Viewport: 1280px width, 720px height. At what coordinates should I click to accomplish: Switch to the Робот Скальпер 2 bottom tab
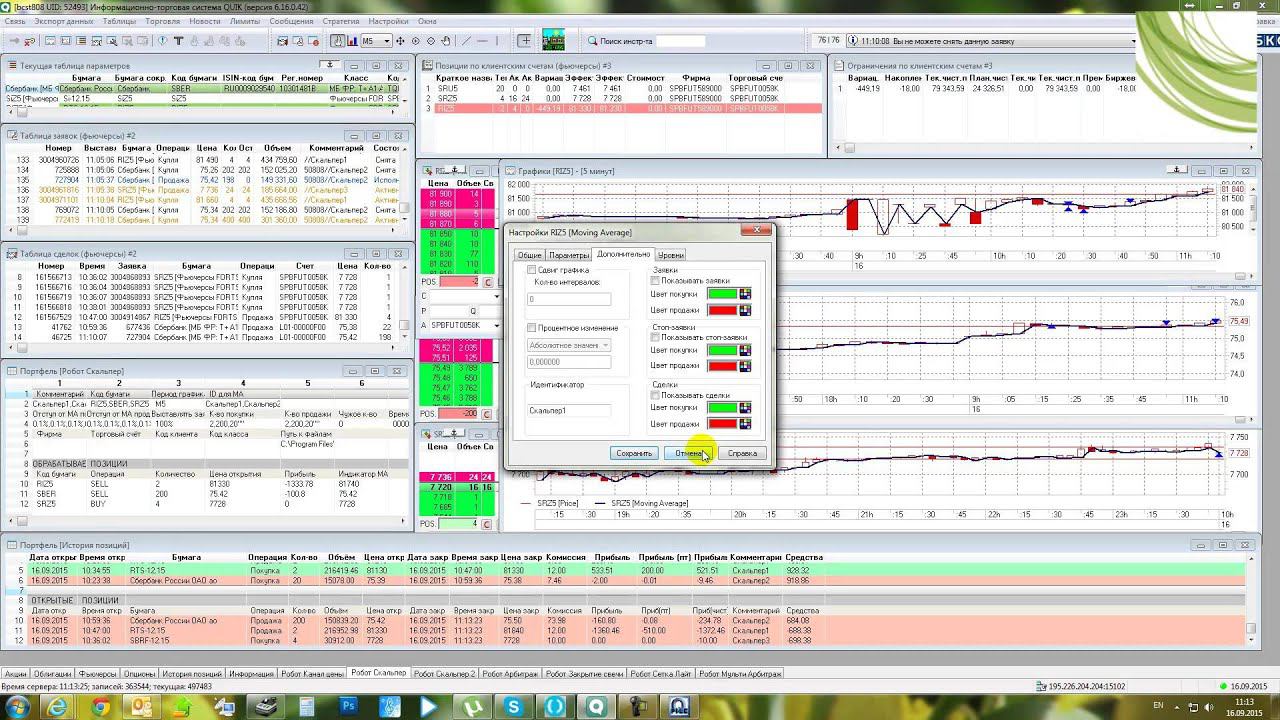coord(444,674)
